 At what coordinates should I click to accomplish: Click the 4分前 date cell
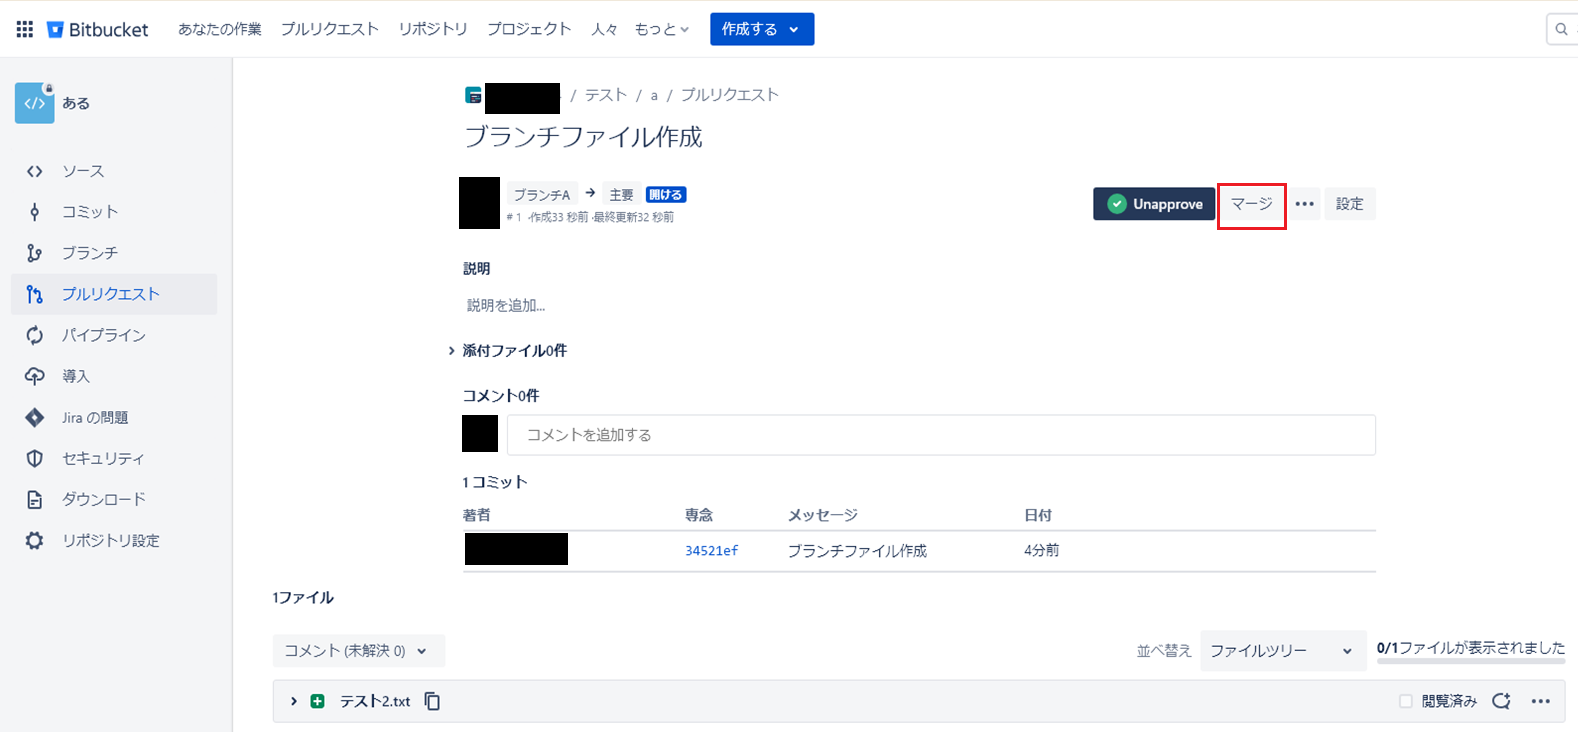pyautogui.click(x=1041, y=551)
